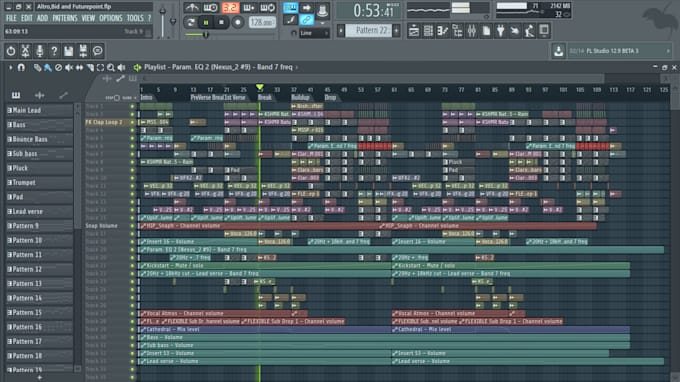This screenshot has height=382, width=680.
Task: Open the Mixer view icon
Action: [472, 31]
